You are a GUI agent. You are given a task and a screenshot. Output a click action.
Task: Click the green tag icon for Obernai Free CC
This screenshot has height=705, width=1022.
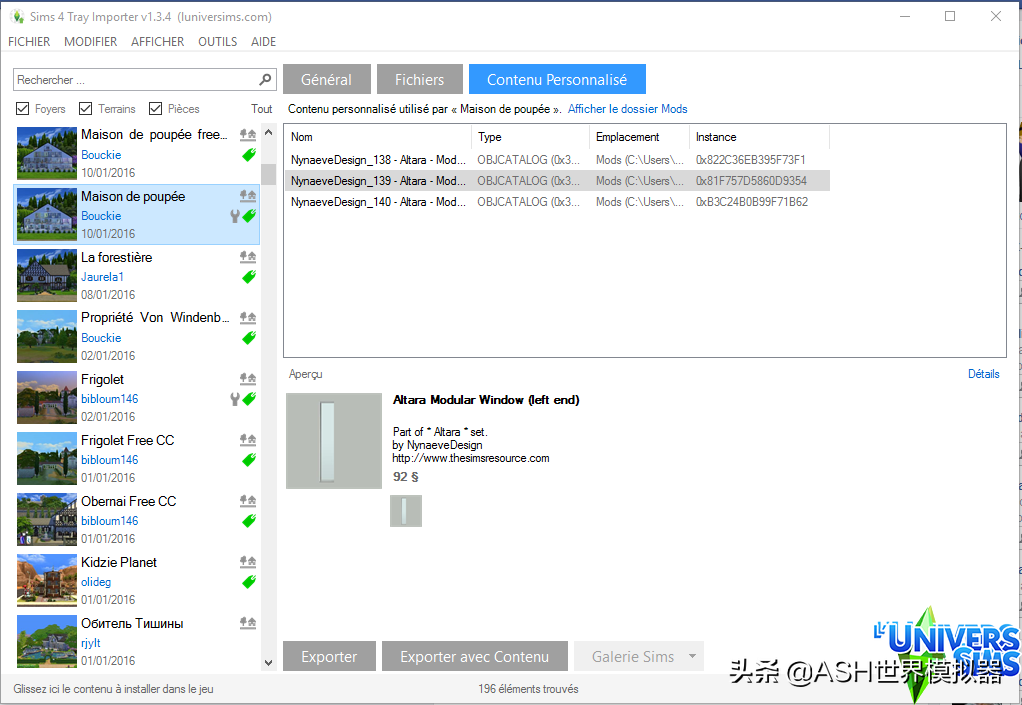(x=249, y=521)
